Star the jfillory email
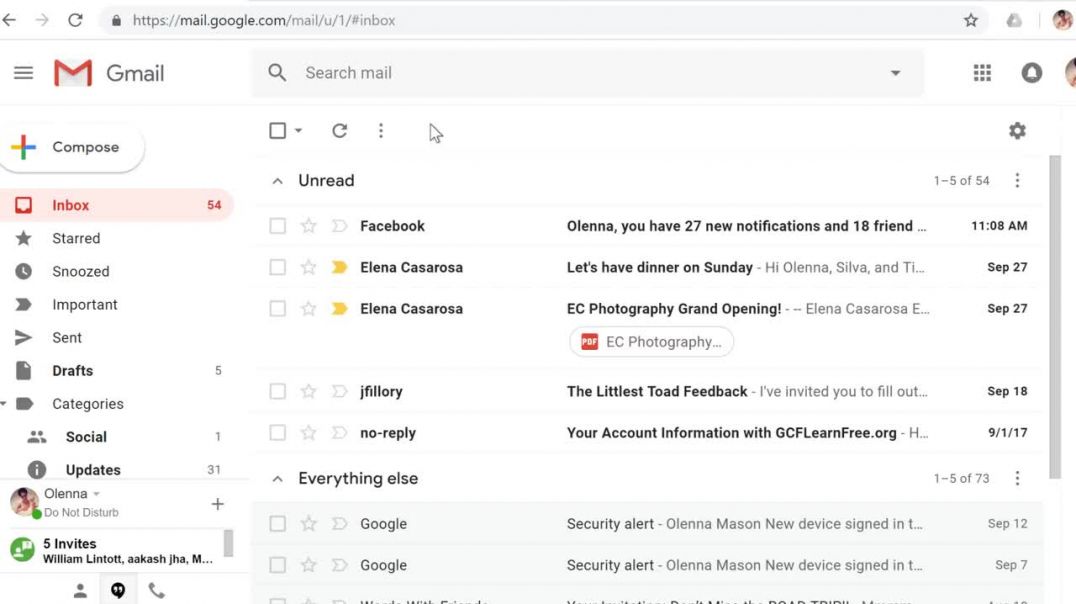The height and width of the screenshot is (604, 1076). (x=309, y=391)
